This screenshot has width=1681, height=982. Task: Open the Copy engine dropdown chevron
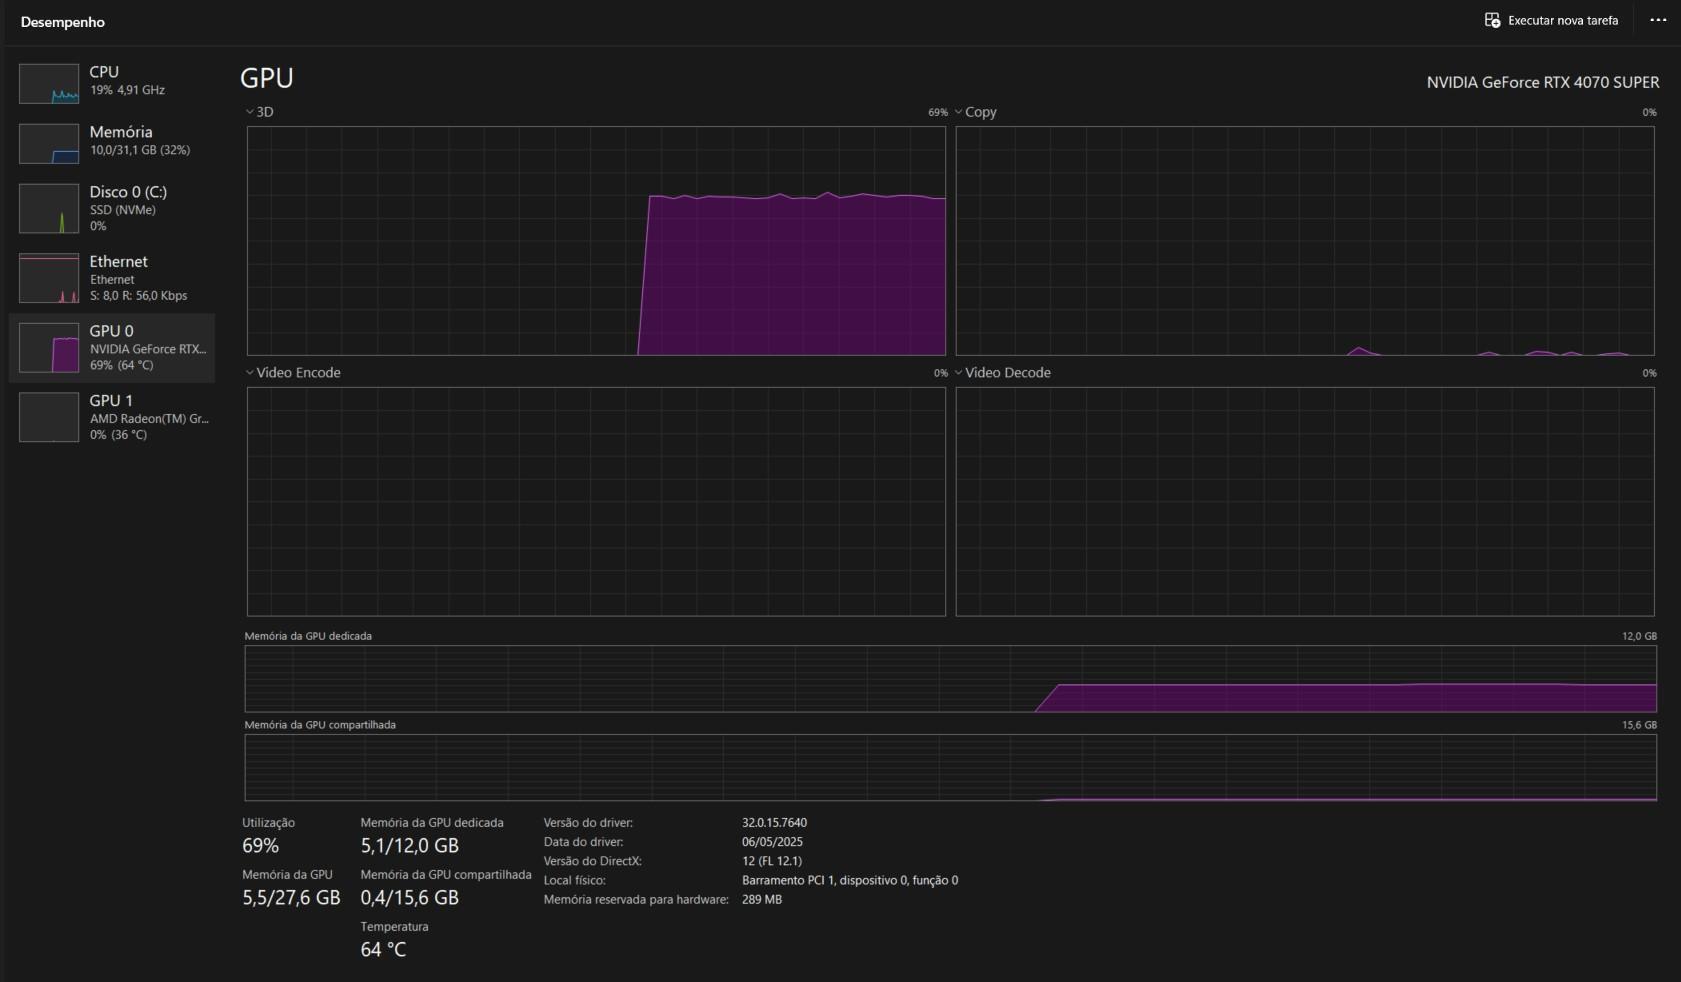click(959, 112)
